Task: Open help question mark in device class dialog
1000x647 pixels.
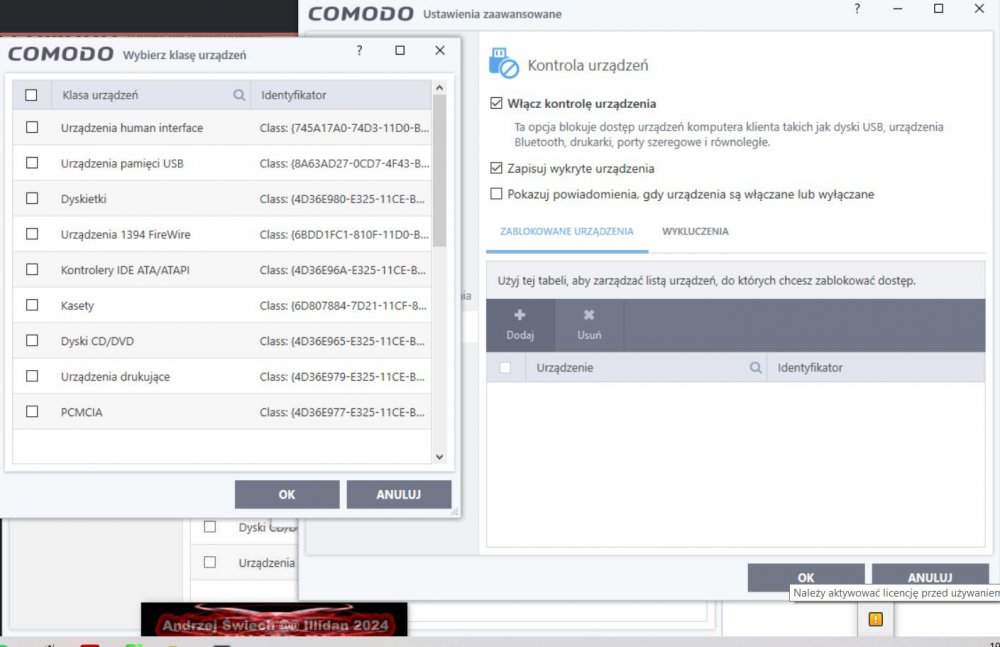Action: click(x=360, y=51)
